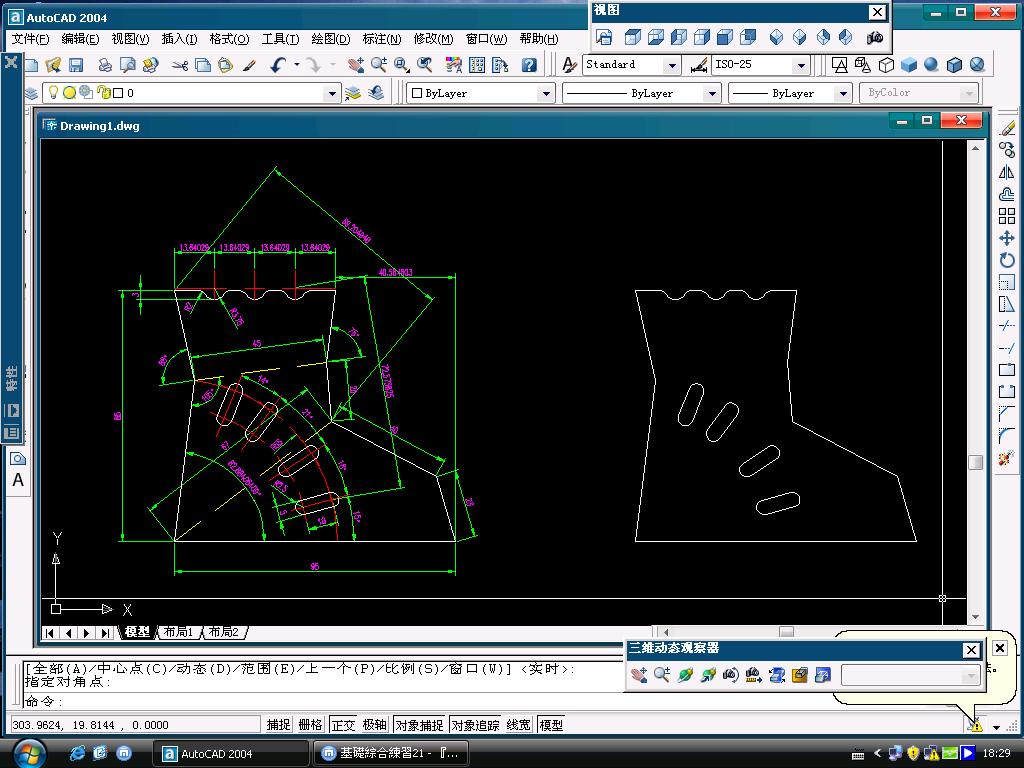Toggle 线宽 lineweight display in status bar
1024x768 pixels.
[x=519, y=724]
